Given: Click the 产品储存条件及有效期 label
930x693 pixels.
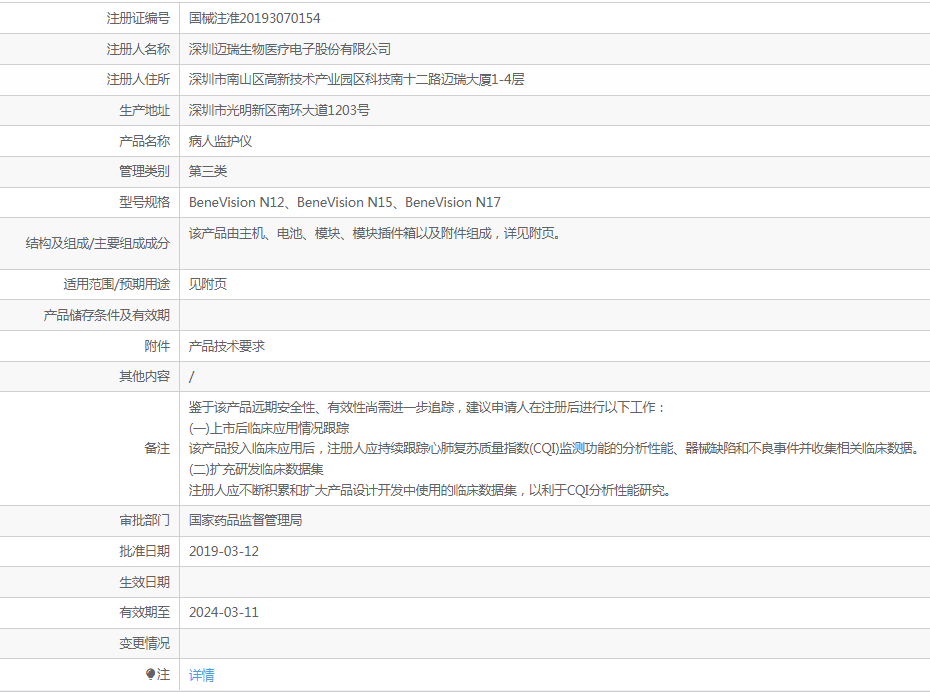Looking at the screenshot, I should tap(107, 315).
